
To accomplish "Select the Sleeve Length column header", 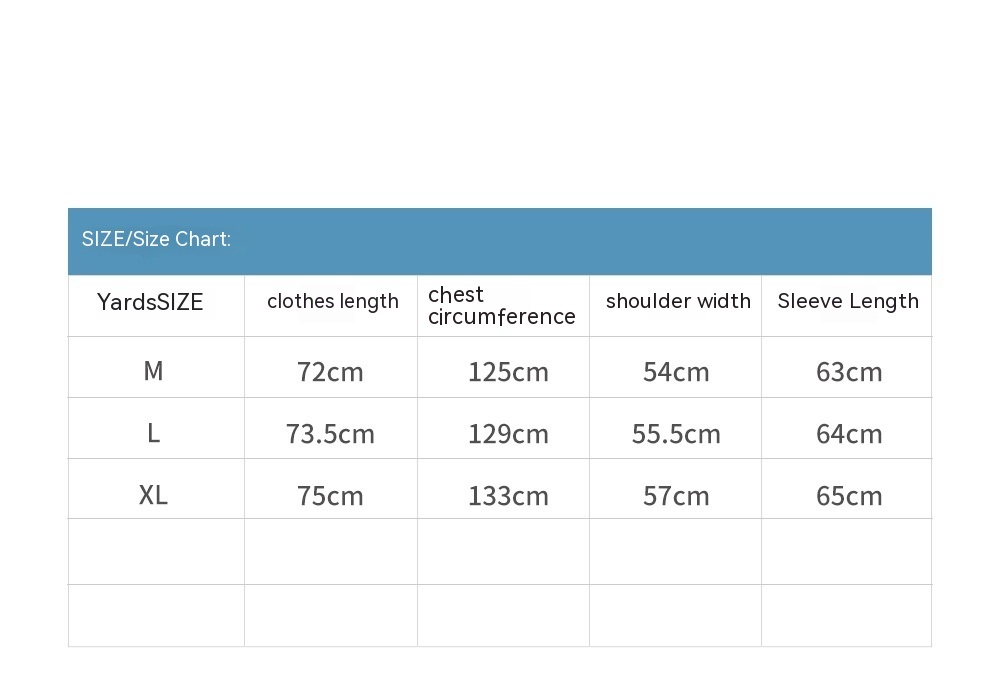I will click(x=848, y=302).
